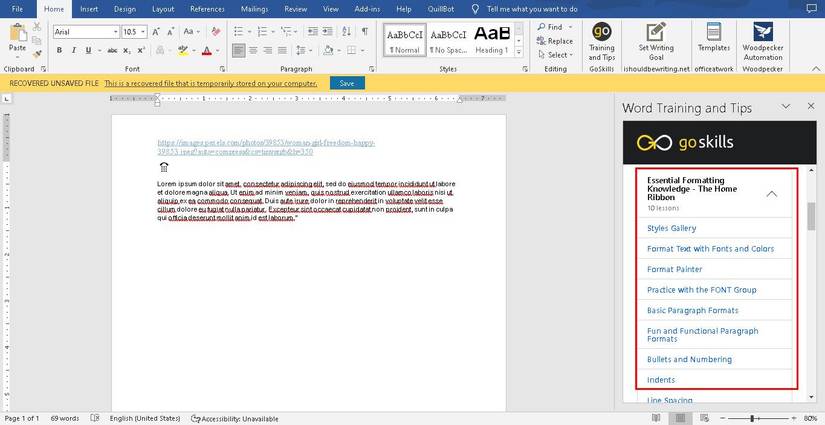Apply the Heading 1 style
Viewport: 825px width, 425px height.
tap(492, 40)
